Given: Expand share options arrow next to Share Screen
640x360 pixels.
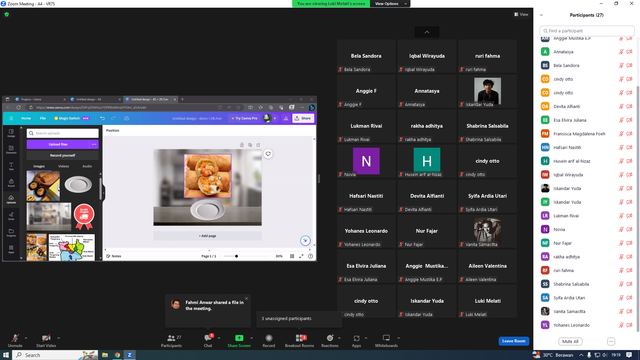Looking at the screenshot, I should pyautogui.click(x=251, y=338).
